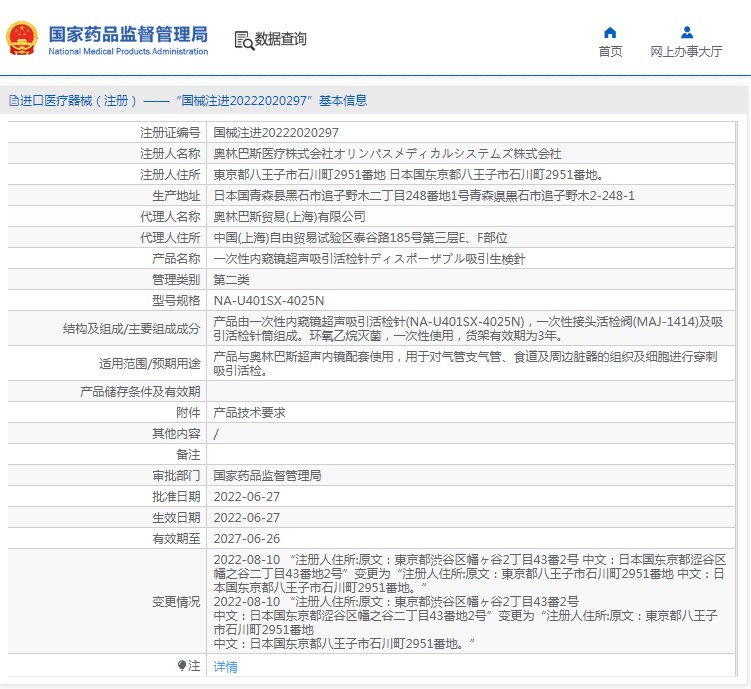Click the agent name 奥林巴斯贸易(上海)有限公司

pyautogui.click(x=290, y=216)
